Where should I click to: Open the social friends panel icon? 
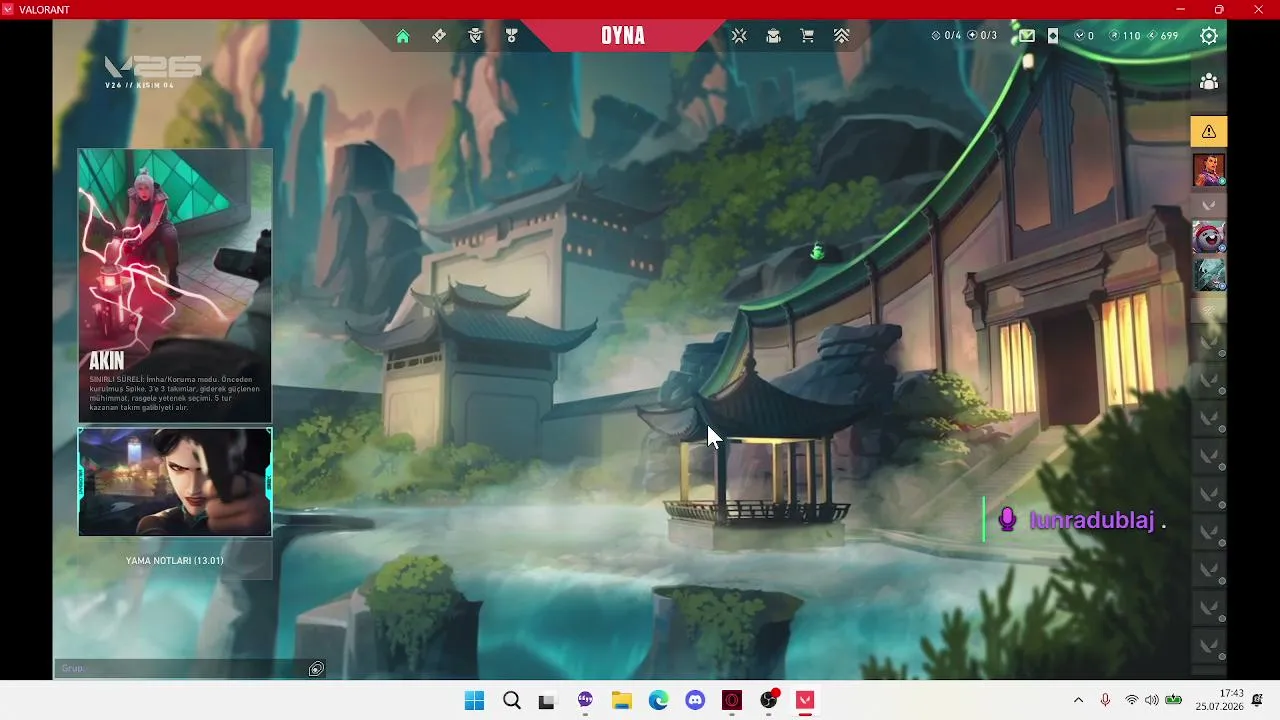1209,82
